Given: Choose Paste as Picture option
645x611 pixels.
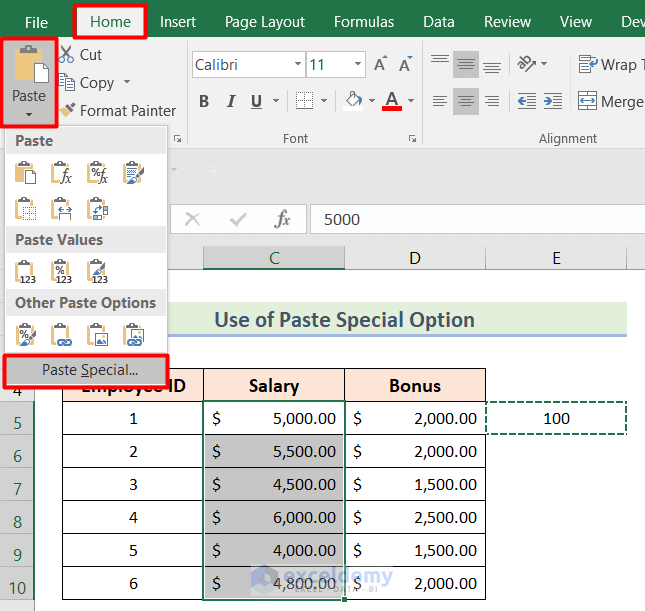Looking at the screenshot, I should (x=97, y=335).
